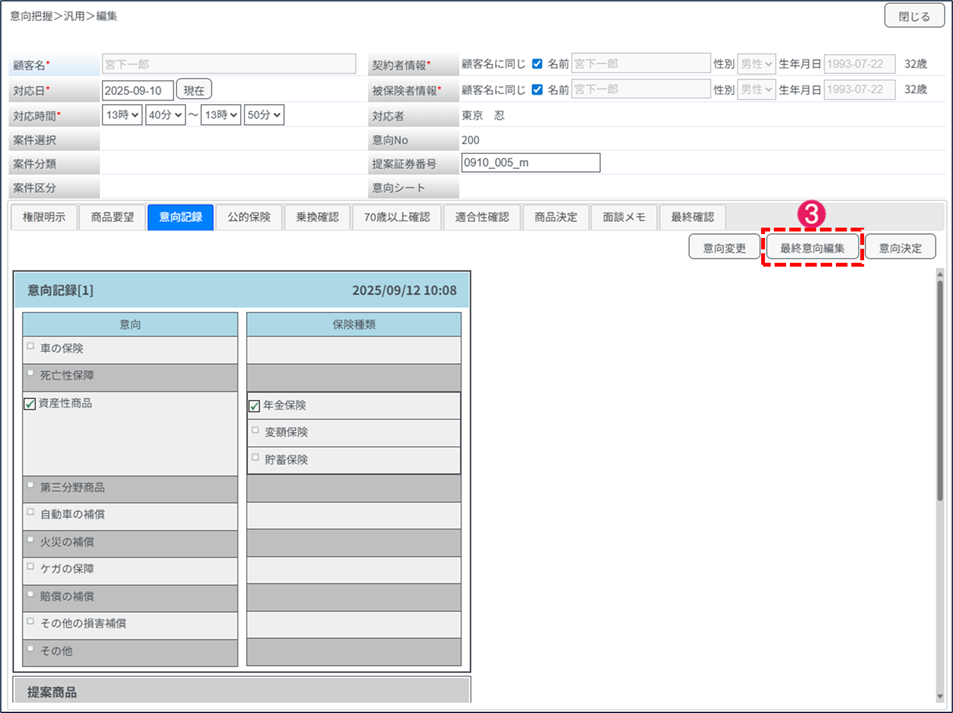This screenshot has width=953, height=713.
Task: Toggle 顧客名に同じ checkbox for 契約者情報
Action: 537,64
